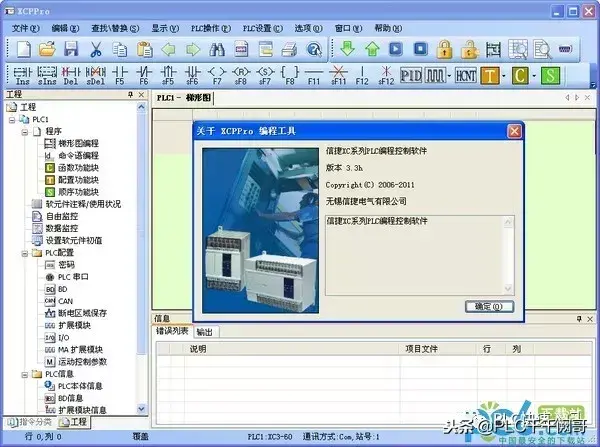The image size is (600, 447).
Task: Close the About XCPPro dialog
Action: [x=514, y=131]
